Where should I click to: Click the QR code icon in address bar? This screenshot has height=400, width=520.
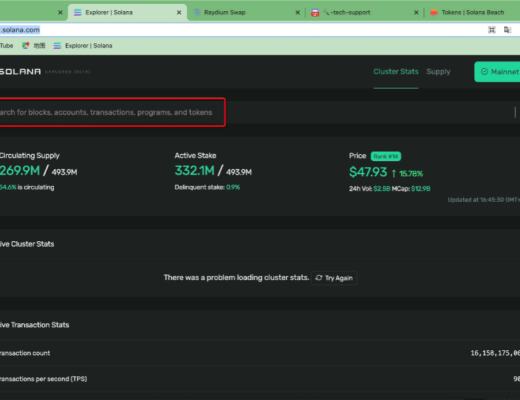click(x=492, y=30)
